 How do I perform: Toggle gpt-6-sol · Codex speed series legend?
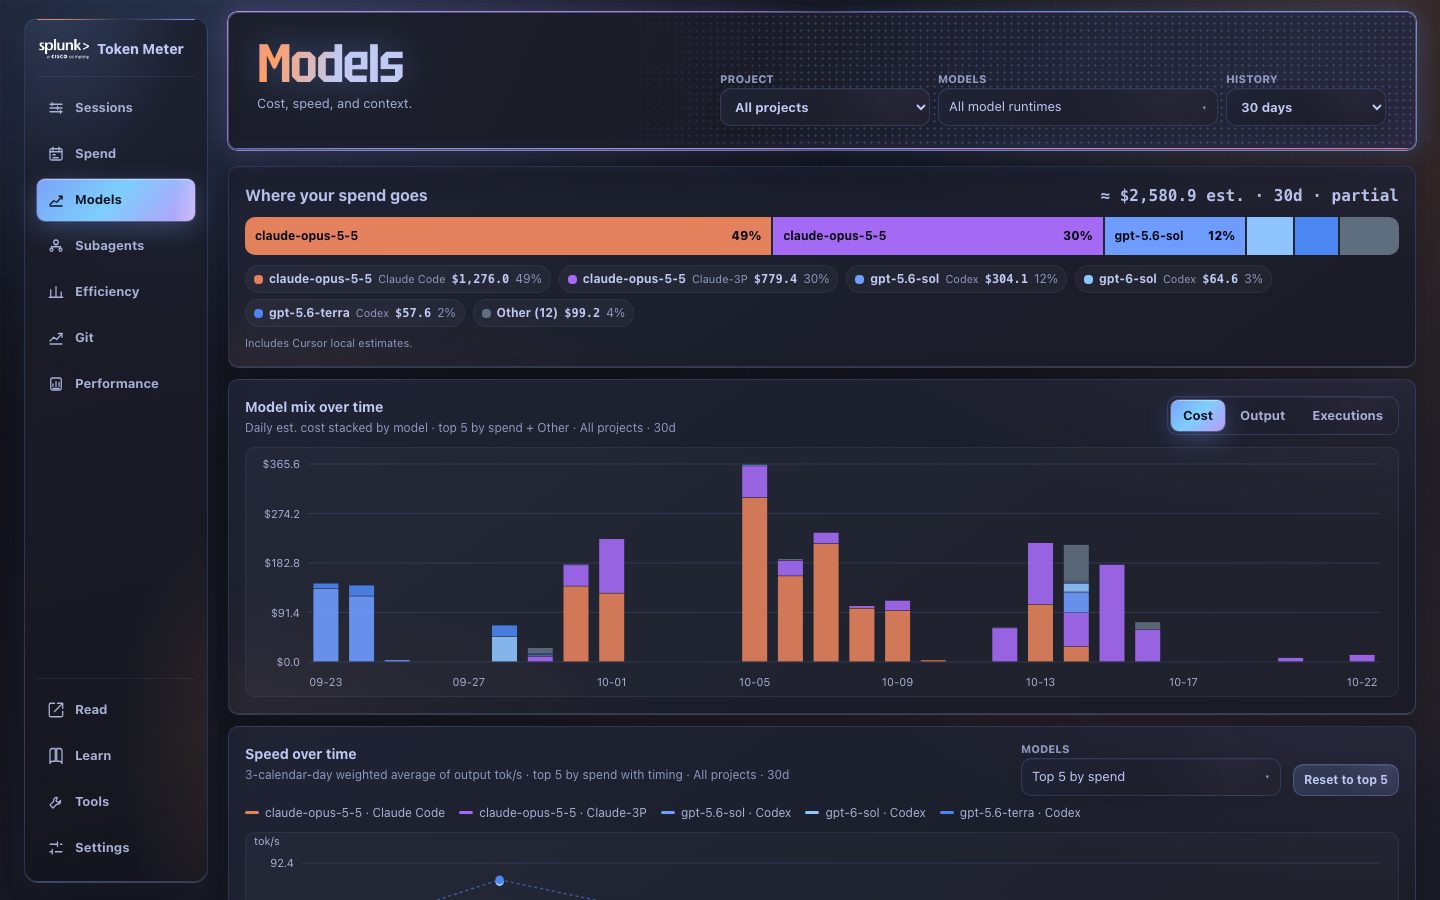click(x=866, y=813)
